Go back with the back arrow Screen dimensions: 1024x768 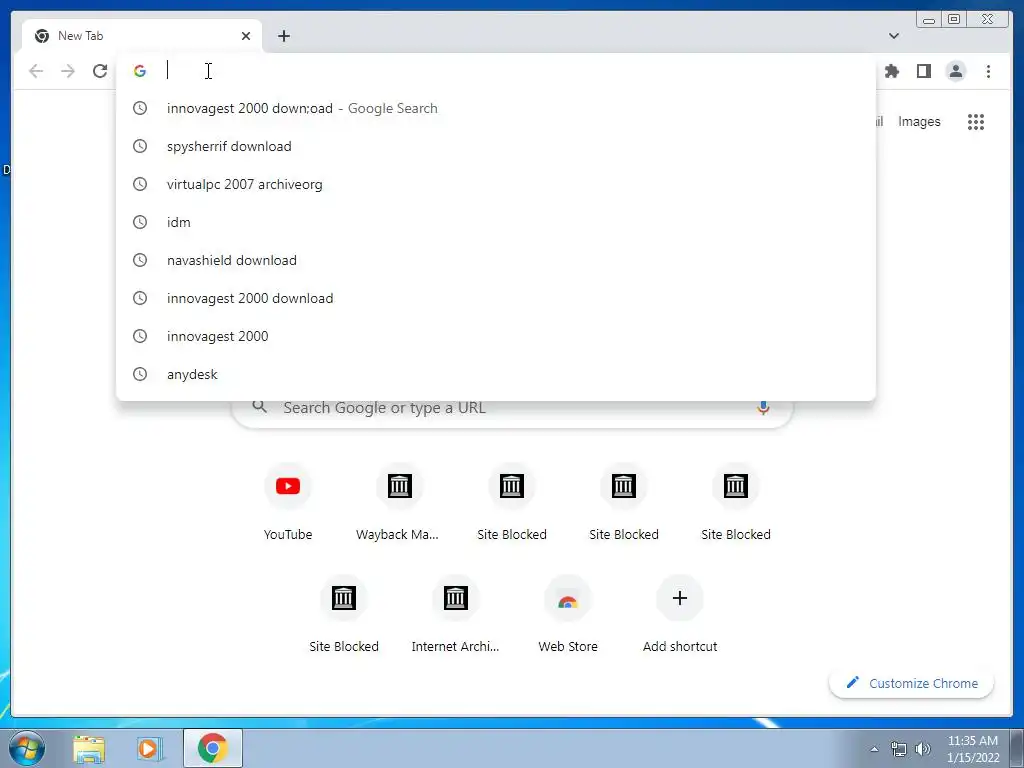[x=36, y=71]
